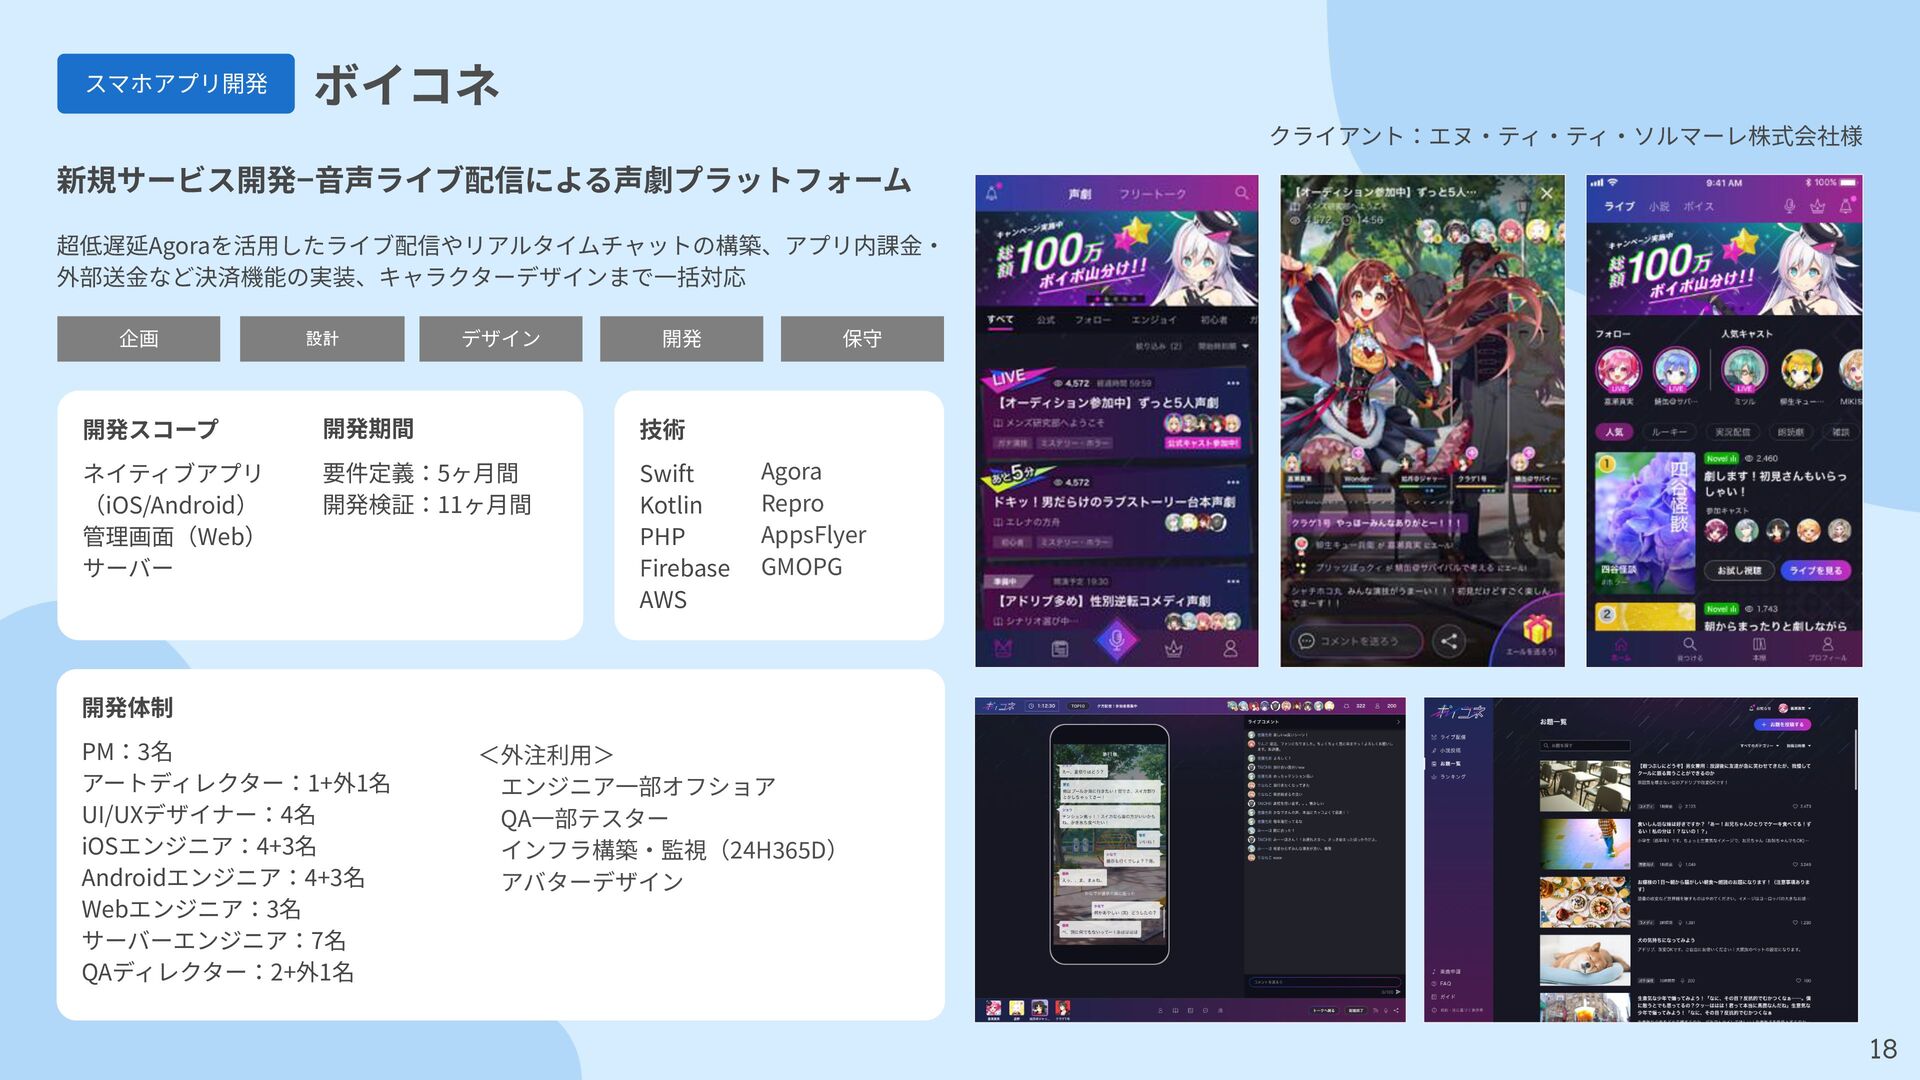
Task: Switch to the ボイス tab
Action: pos(1698,206)
